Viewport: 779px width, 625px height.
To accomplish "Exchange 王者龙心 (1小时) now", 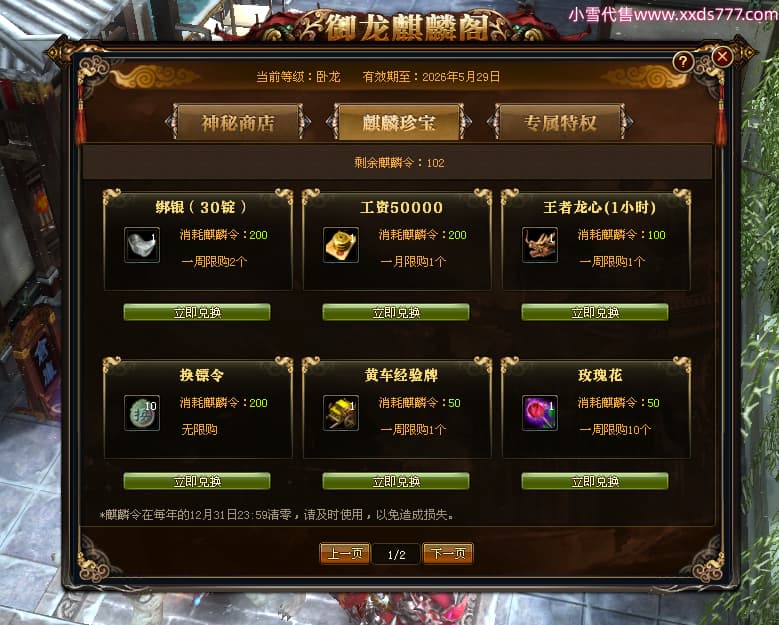I will tap(595, 312).
